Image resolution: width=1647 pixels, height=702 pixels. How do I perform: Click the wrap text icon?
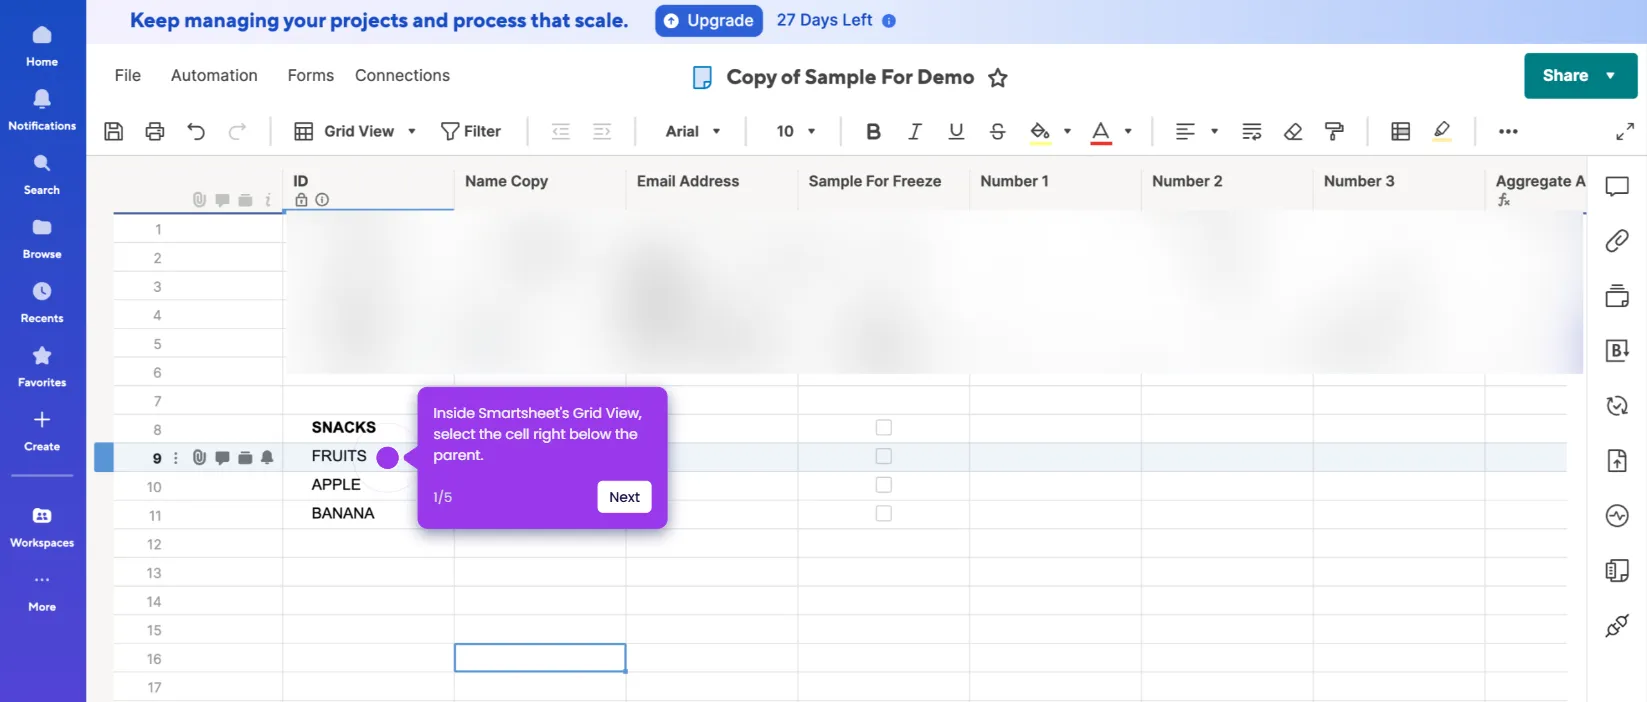tap(1252, 131)
